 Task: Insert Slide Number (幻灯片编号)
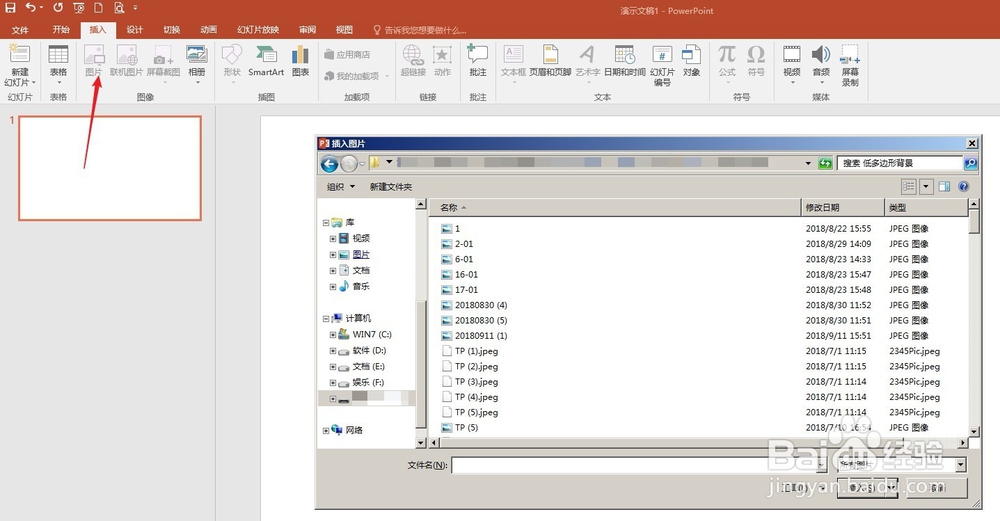click(x=662, y=65)
